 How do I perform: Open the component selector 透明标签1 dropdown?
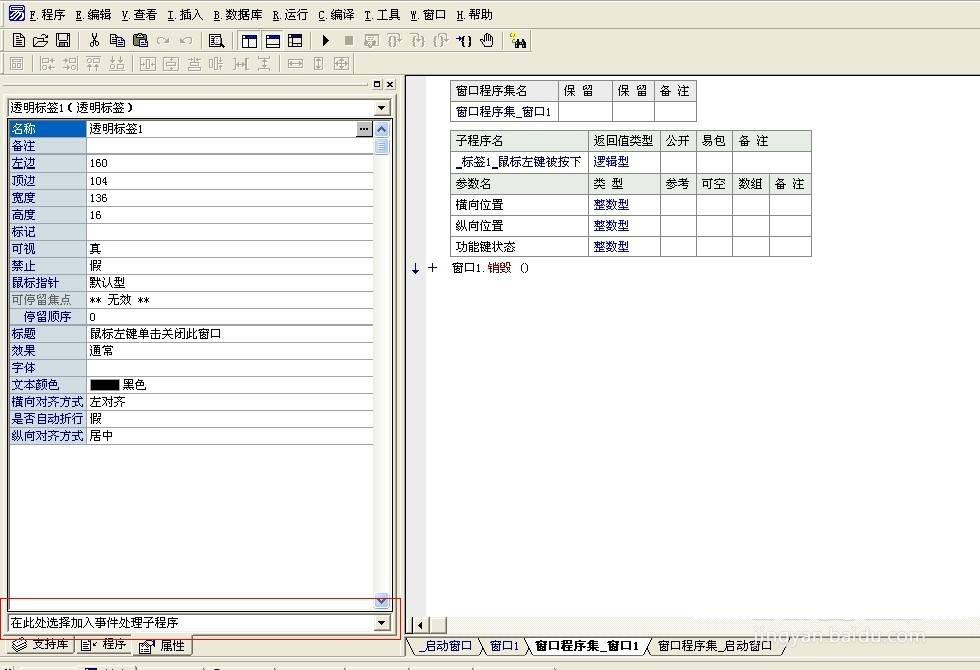click(381, 108)
